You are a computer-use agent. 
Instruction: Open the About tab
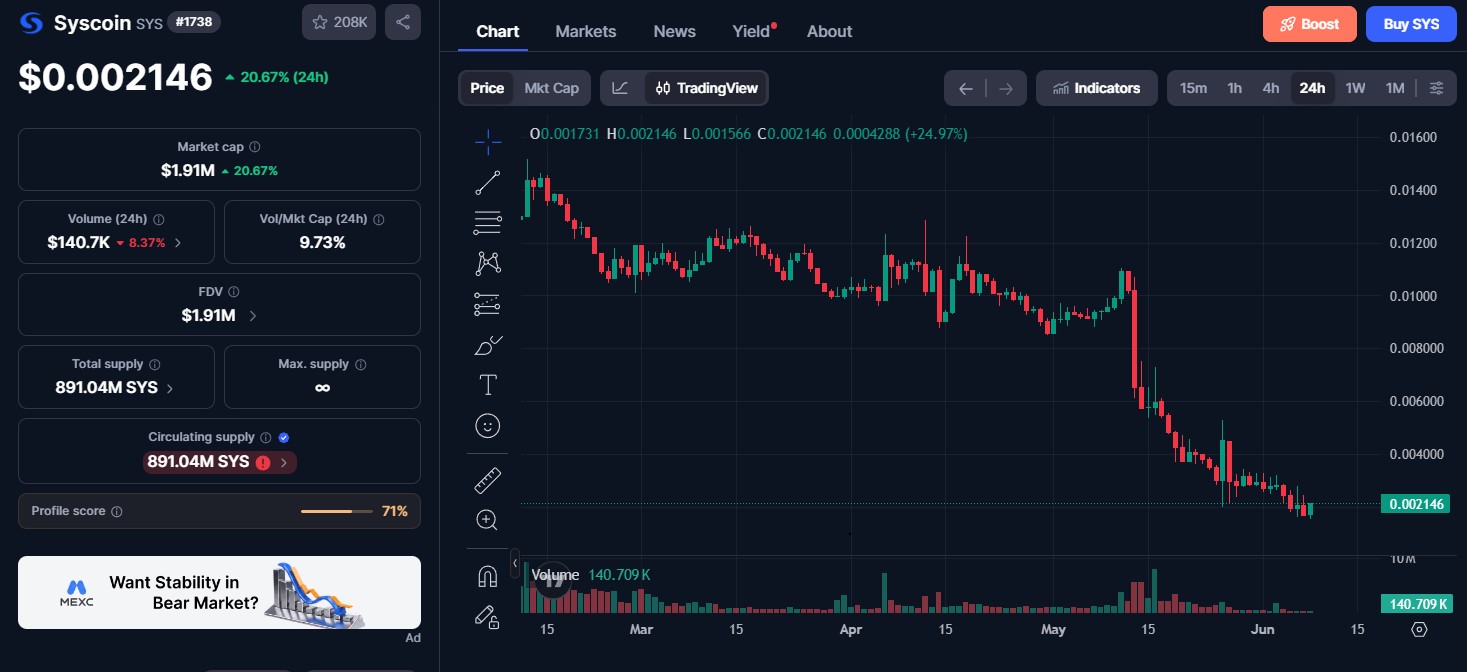point(830,31)
